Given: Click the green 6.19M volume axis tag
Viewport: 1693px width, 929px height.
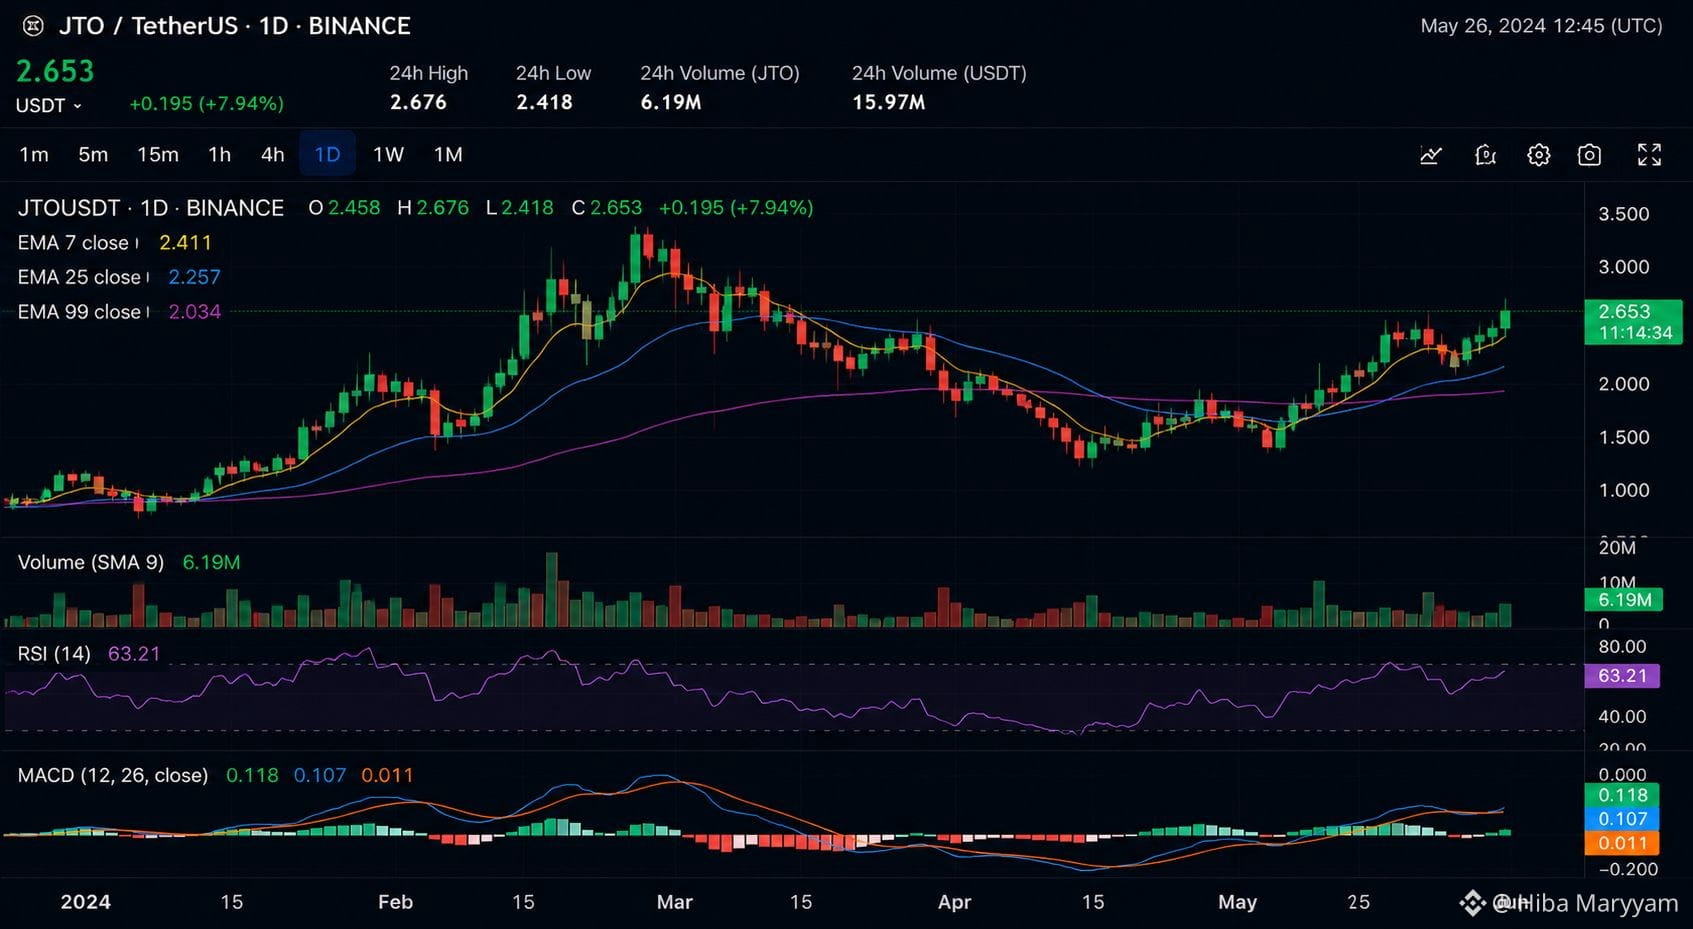Looking at the screenshot, I should pos(1624,600).
